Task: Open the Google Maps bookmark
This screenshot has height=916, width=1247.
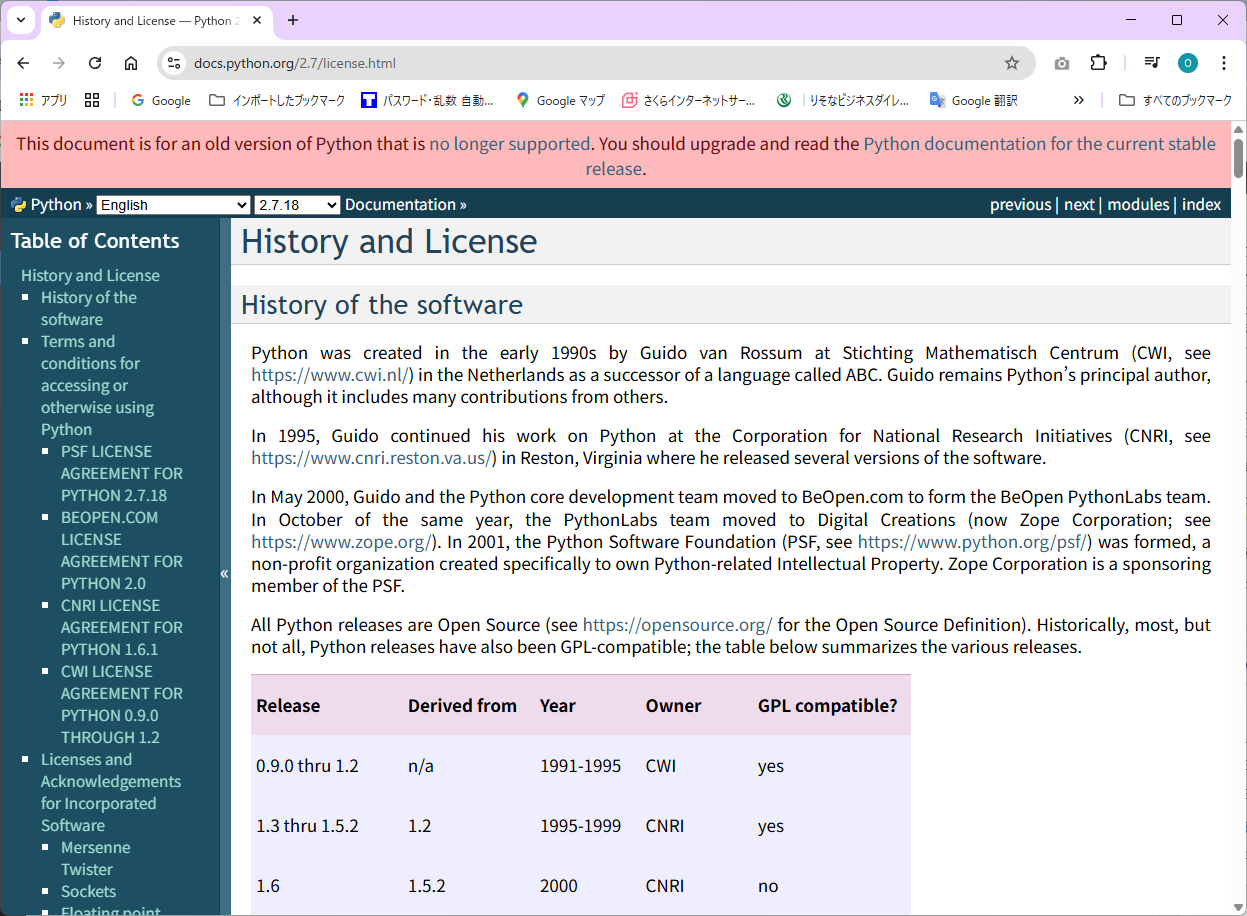Action: click(560, 100)
